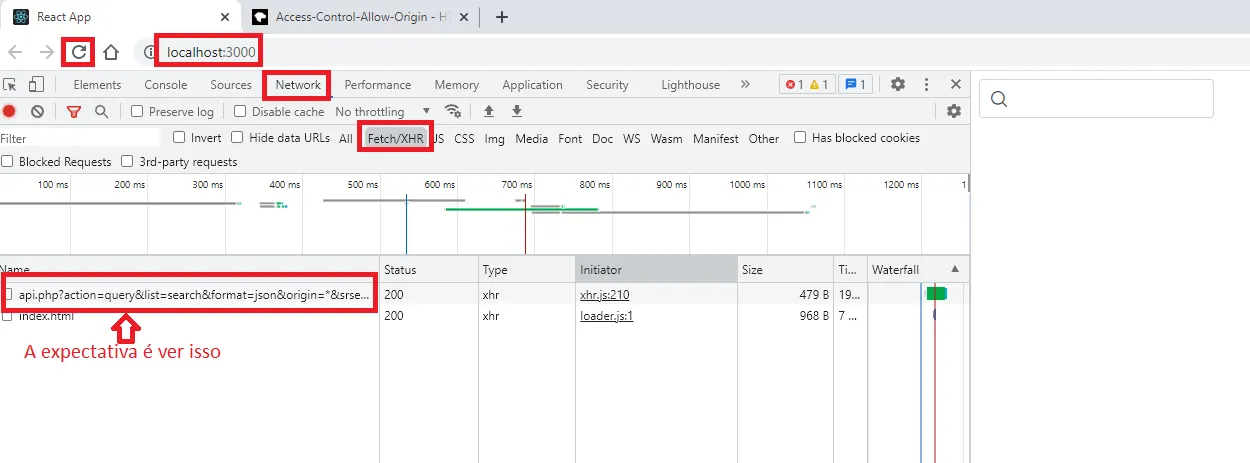Viewport: 1250px width, 463px height.
Task: Filter requests by Media
Action: pyautogui.click(x=532, y=139)
